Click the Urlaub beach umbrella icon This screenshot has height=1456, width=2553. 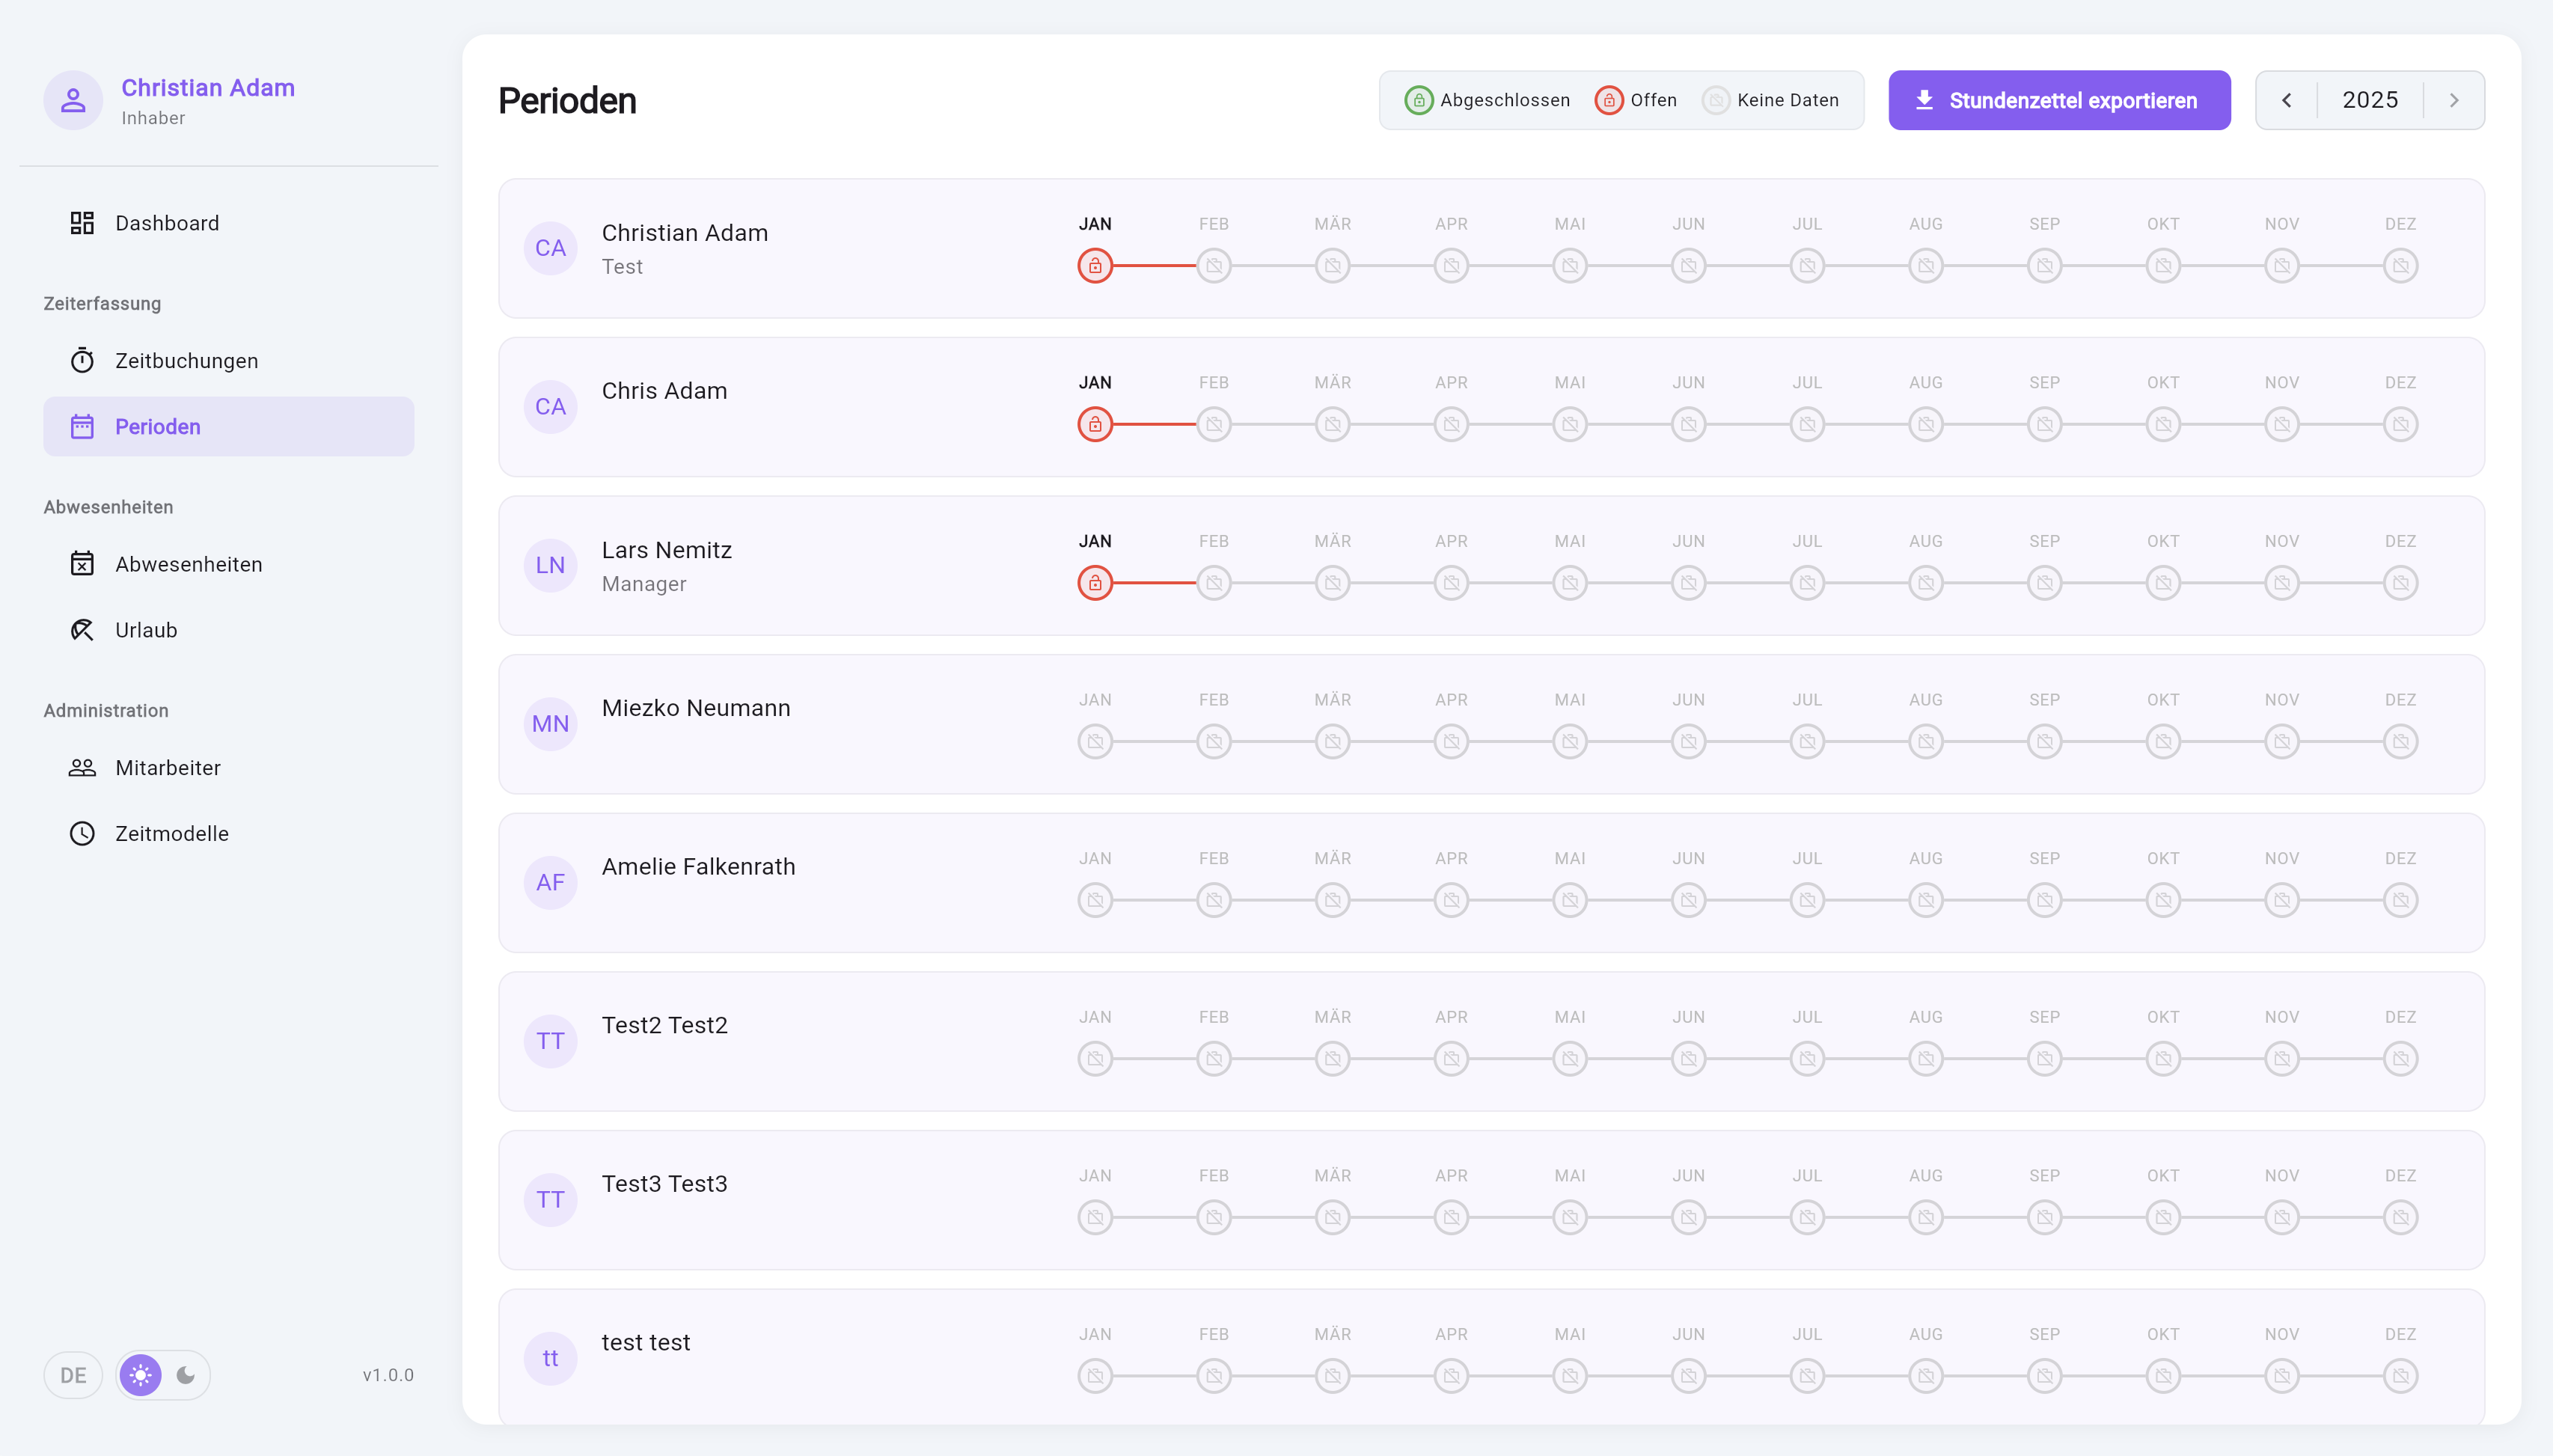click(82, 630)
